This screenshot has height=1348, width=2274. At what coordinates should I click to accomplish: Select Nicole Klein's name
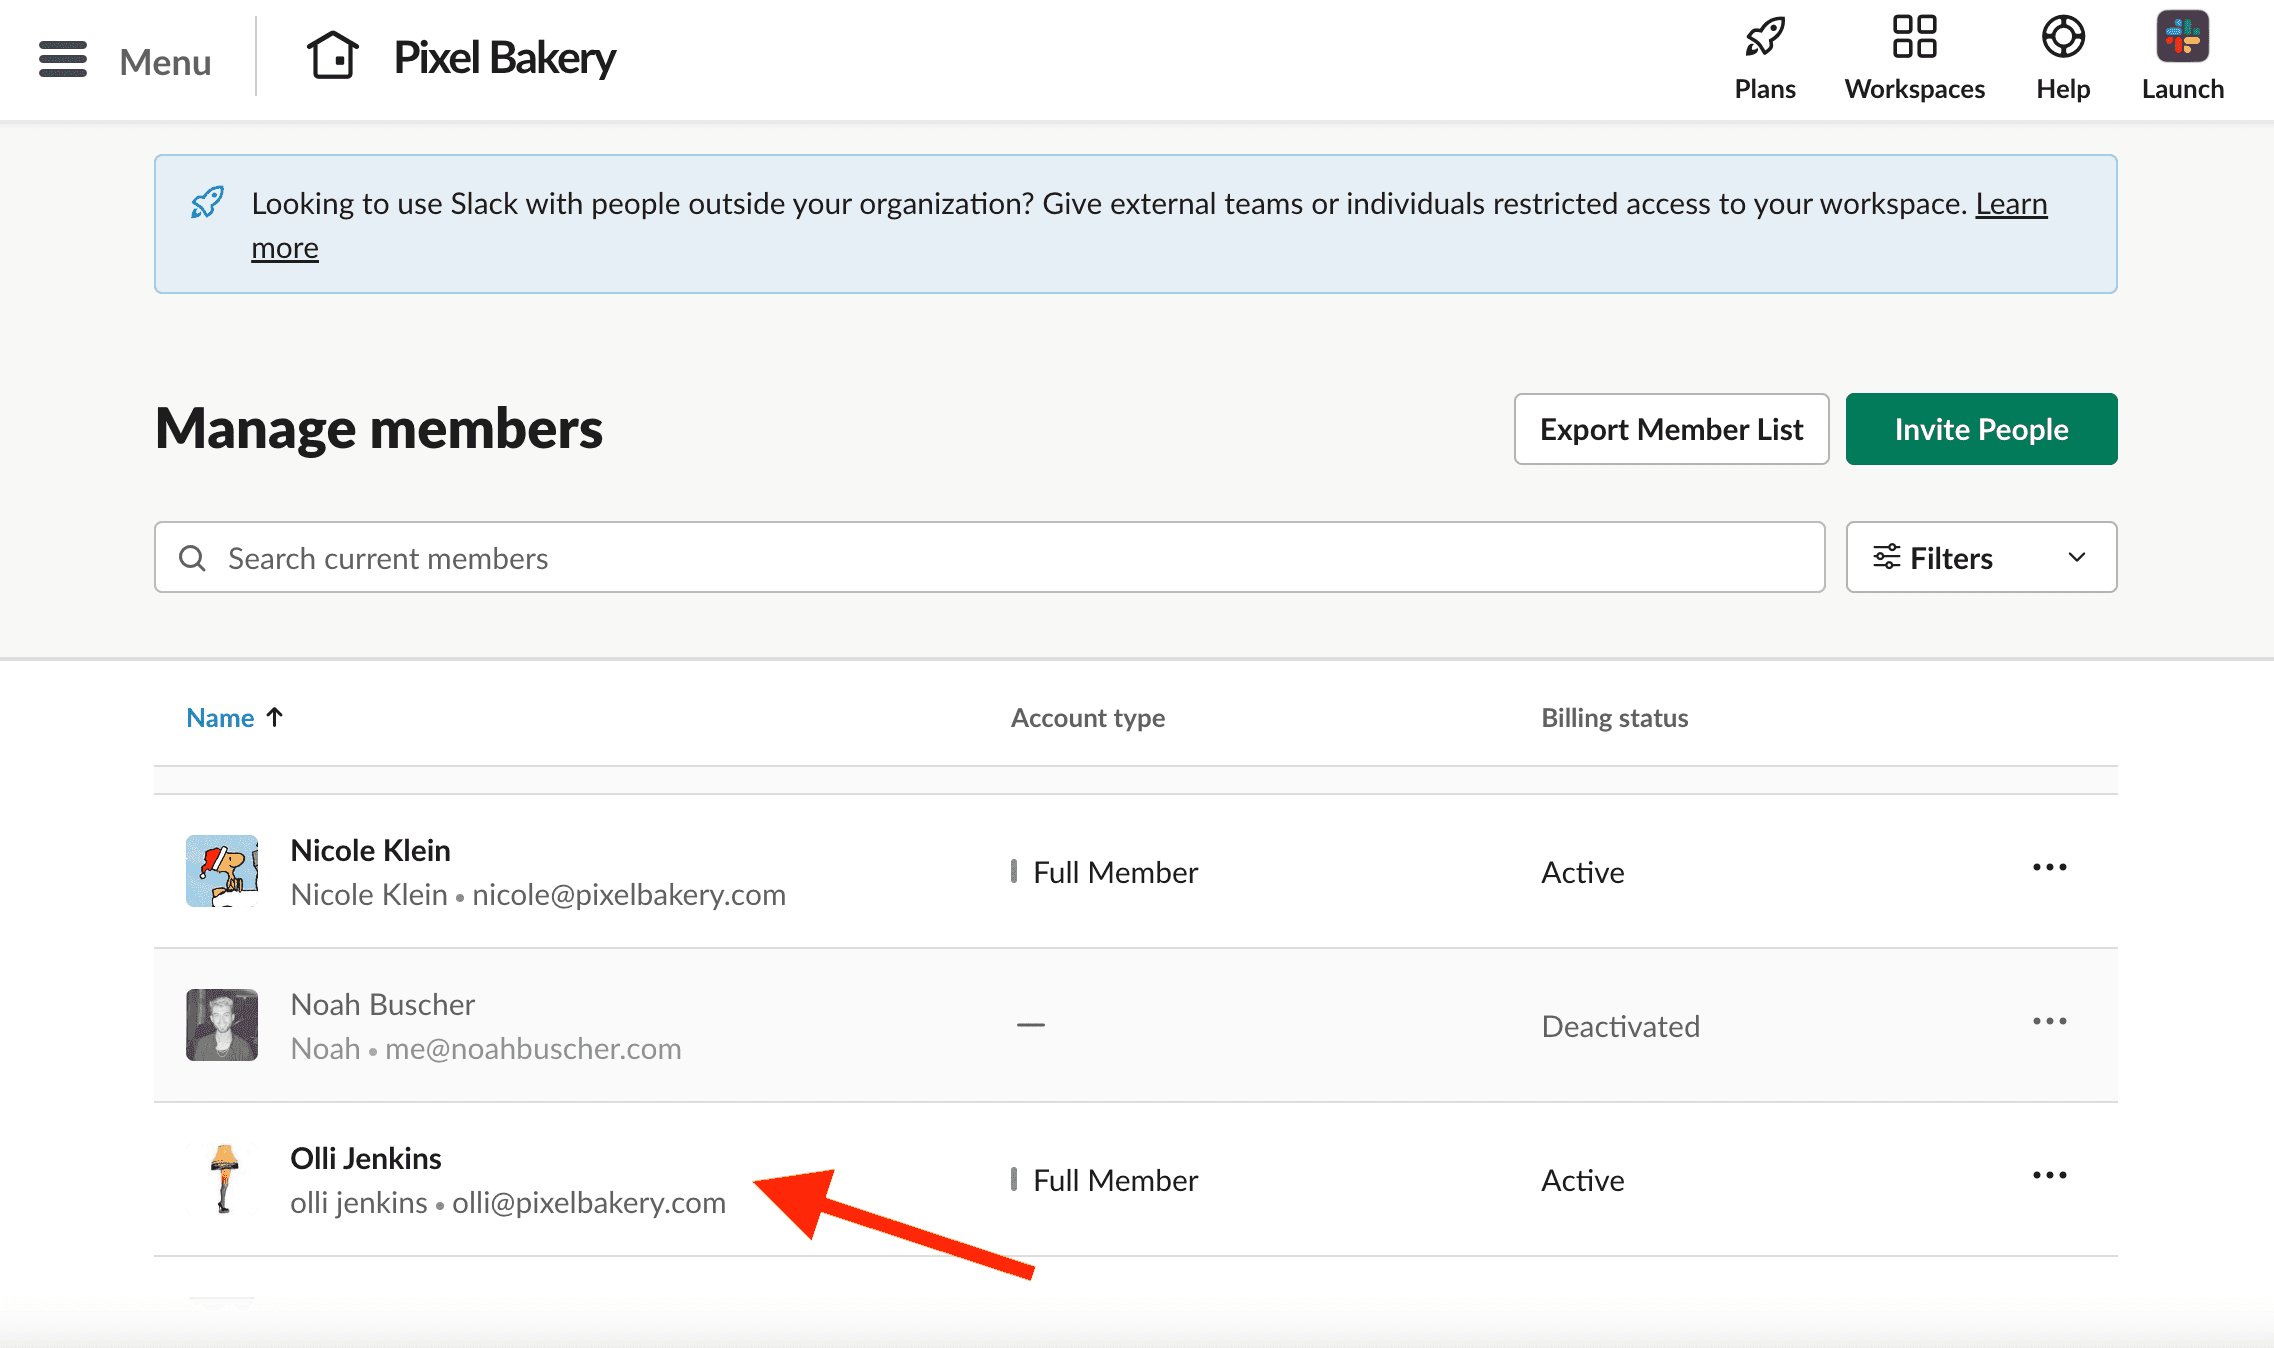coord(370,850)
